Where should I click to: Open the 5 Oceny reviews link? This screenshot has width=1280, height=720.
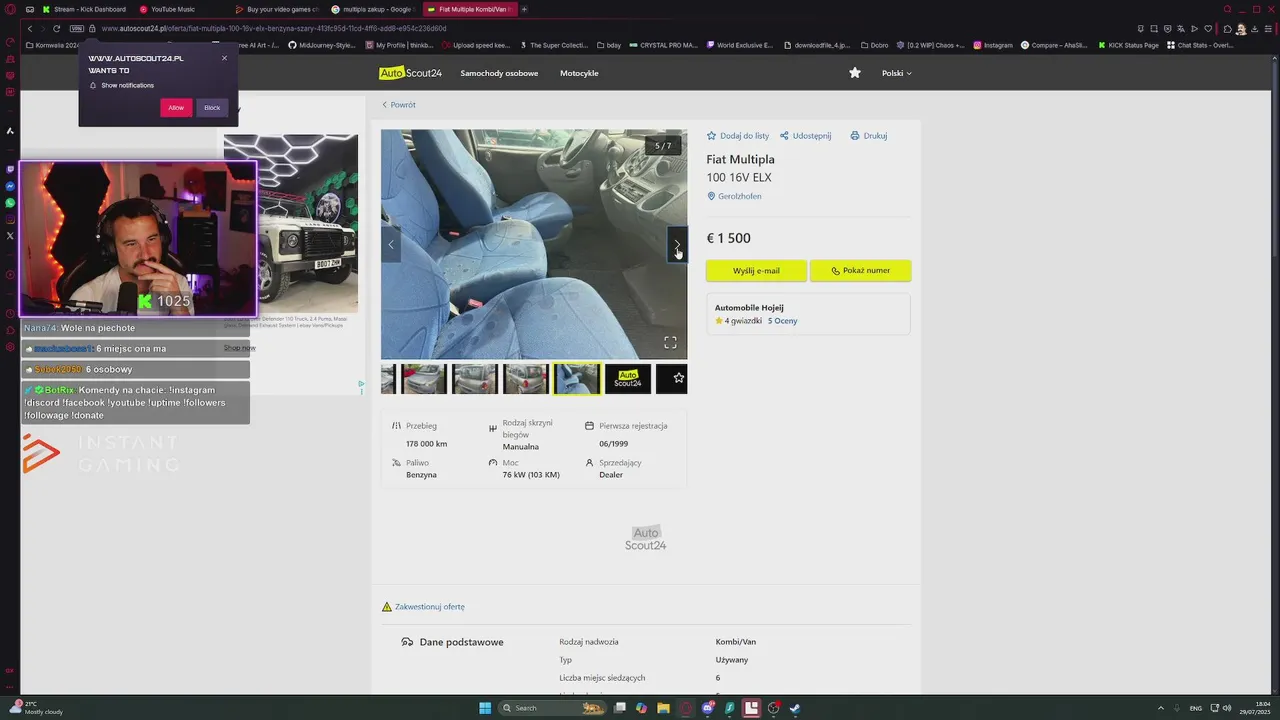782,321
